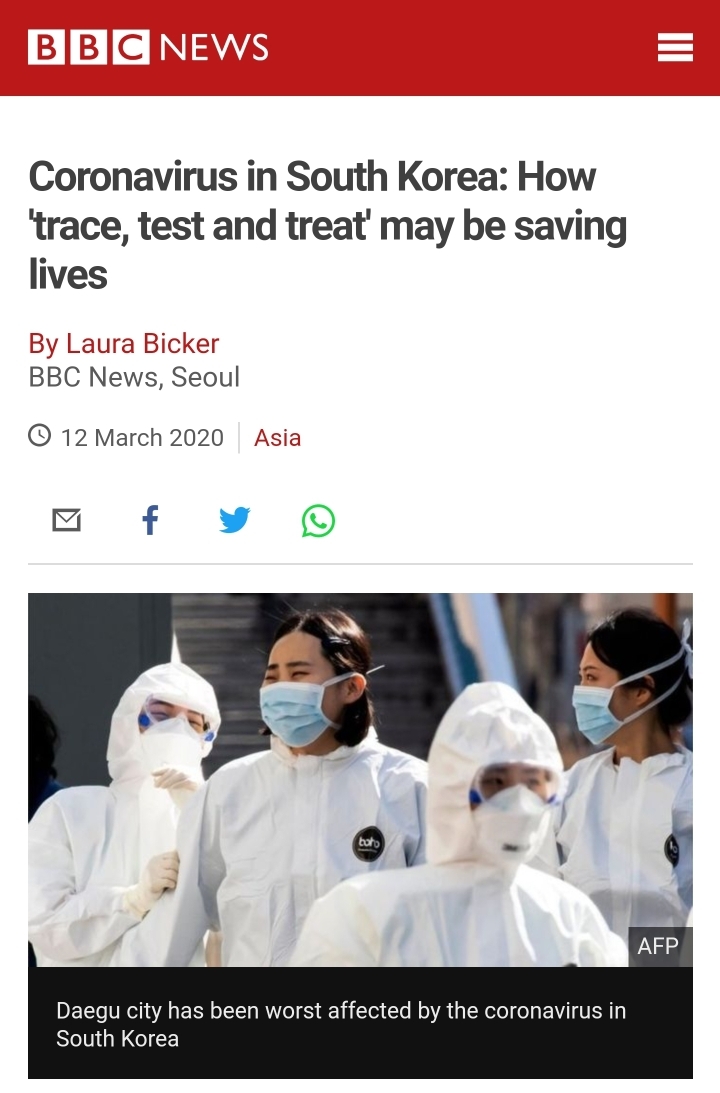Open author page for Laura Bicker
The image size is (720, 1093).
(x=123, y=344)
